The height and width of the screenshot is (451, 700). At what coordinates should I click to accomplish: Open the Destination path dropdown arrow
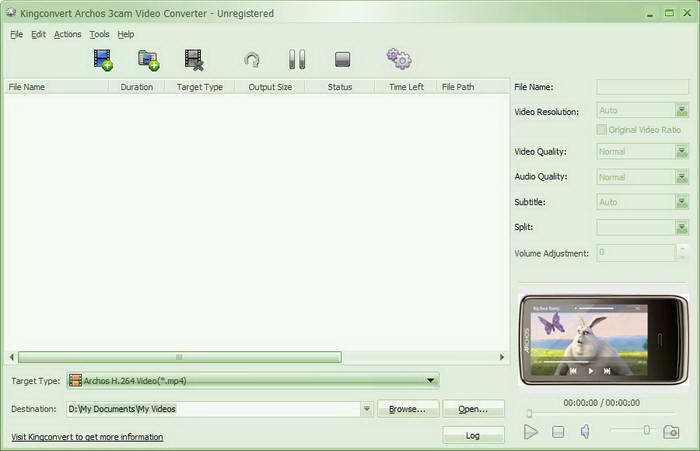pos(367,409)
